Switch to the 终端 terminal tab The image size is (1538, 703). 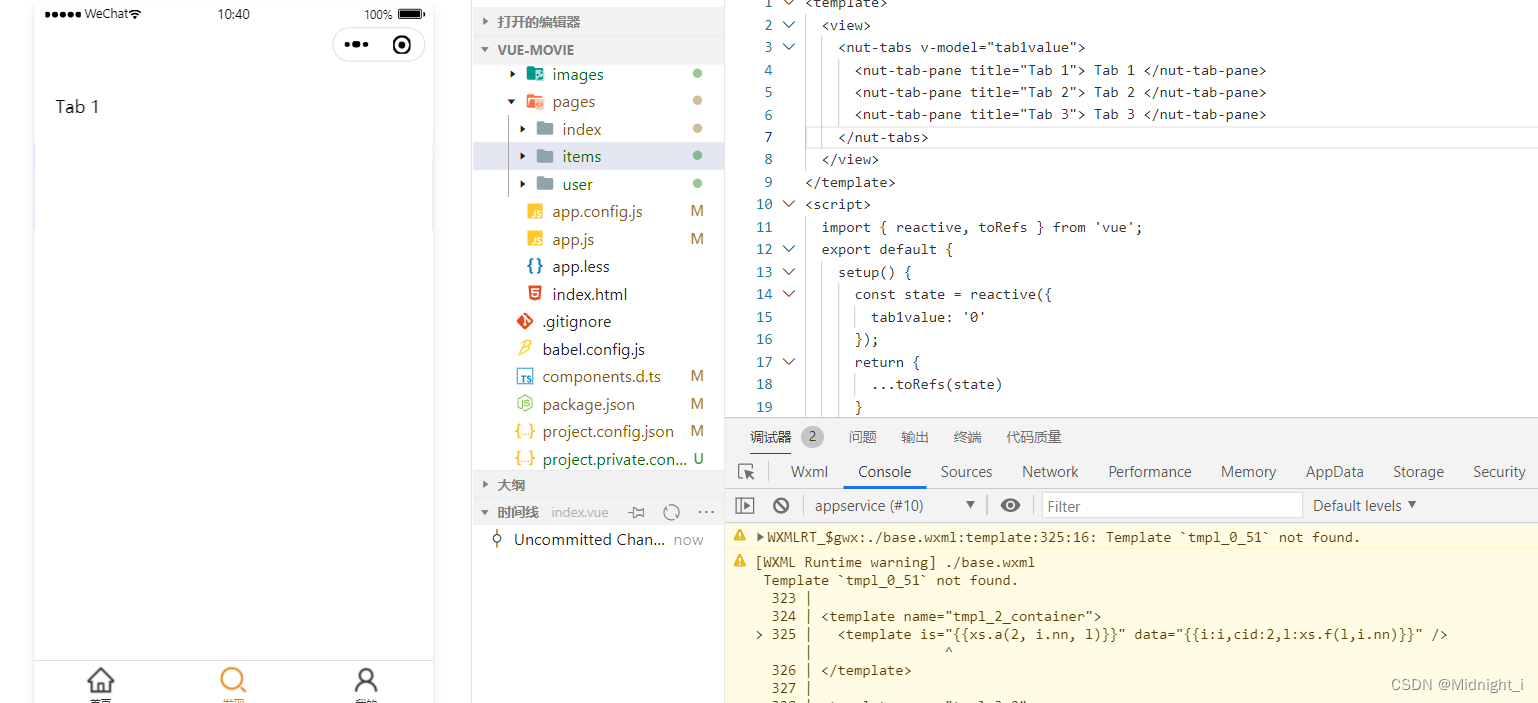[967, 437]
